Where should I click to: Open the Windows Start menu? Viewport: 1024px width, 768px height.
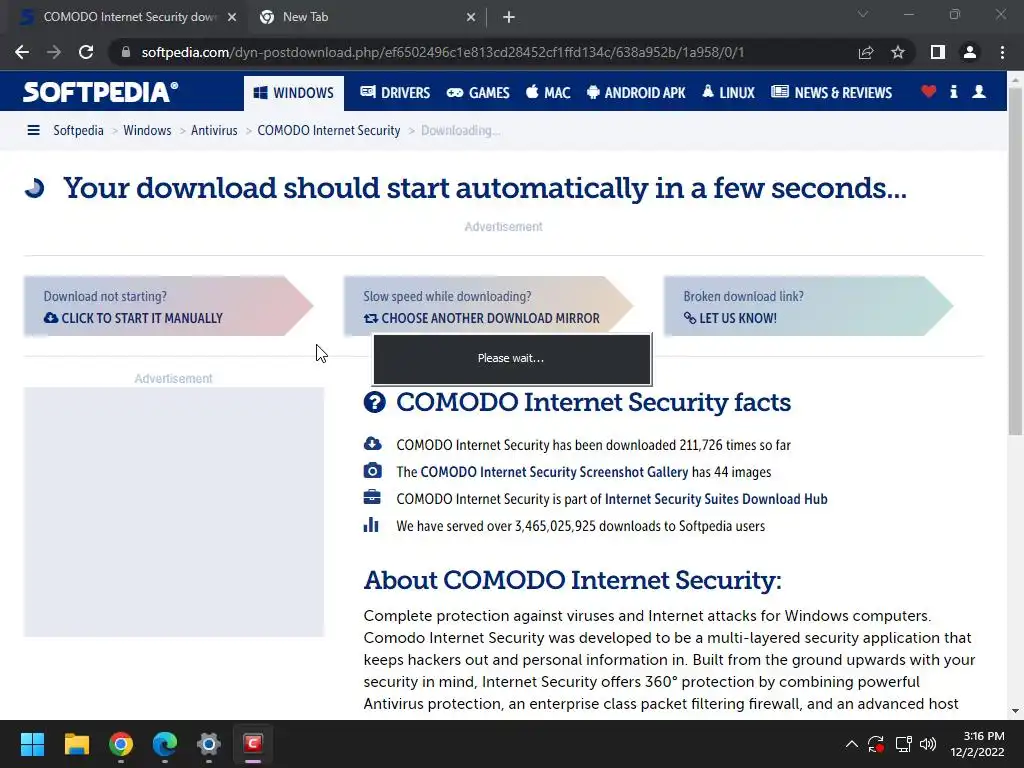click(32, 744)
